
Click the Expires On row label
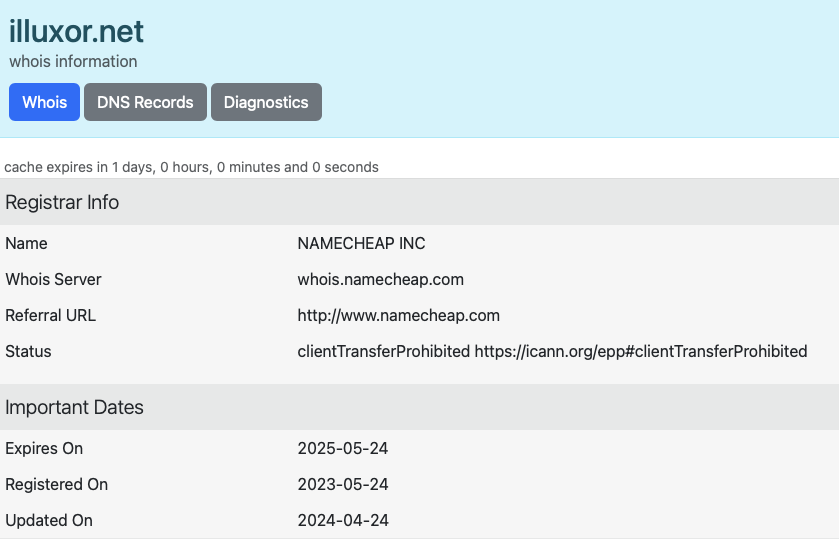tap(44, 449)
